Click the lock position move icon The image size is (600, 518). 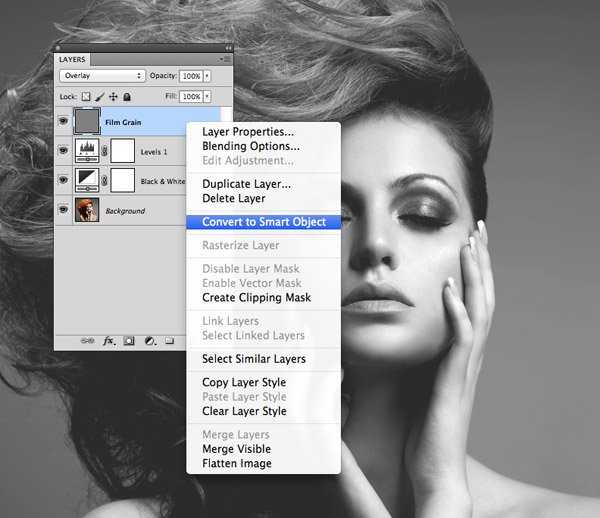point(114,96)
